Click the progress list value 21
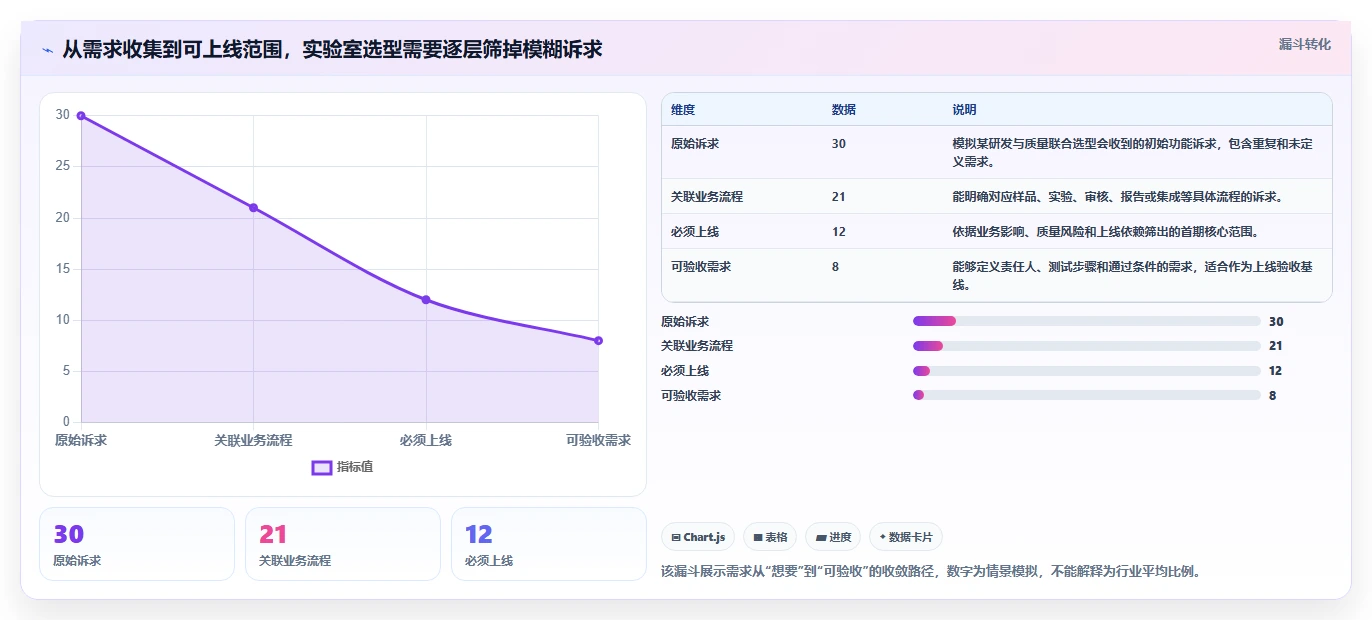 [x=1276, y=346]
